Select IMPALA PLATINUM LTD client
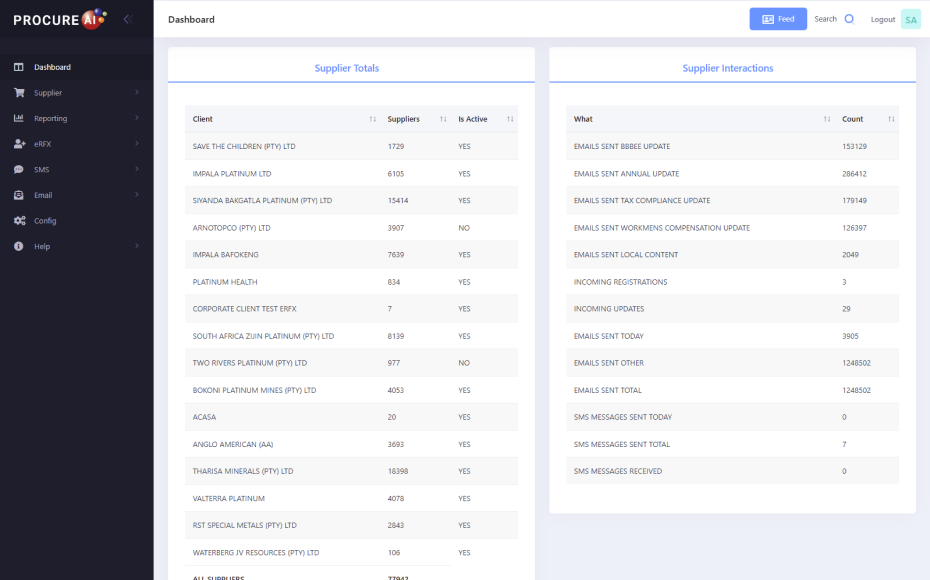 [231, 174]
